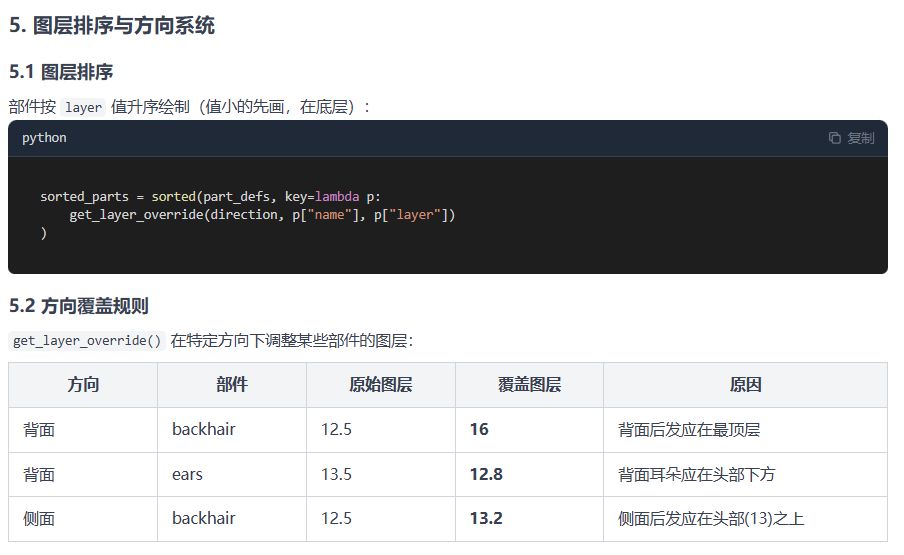Click the 背面后发应在最顶层 reason cell

click(689, 429)
